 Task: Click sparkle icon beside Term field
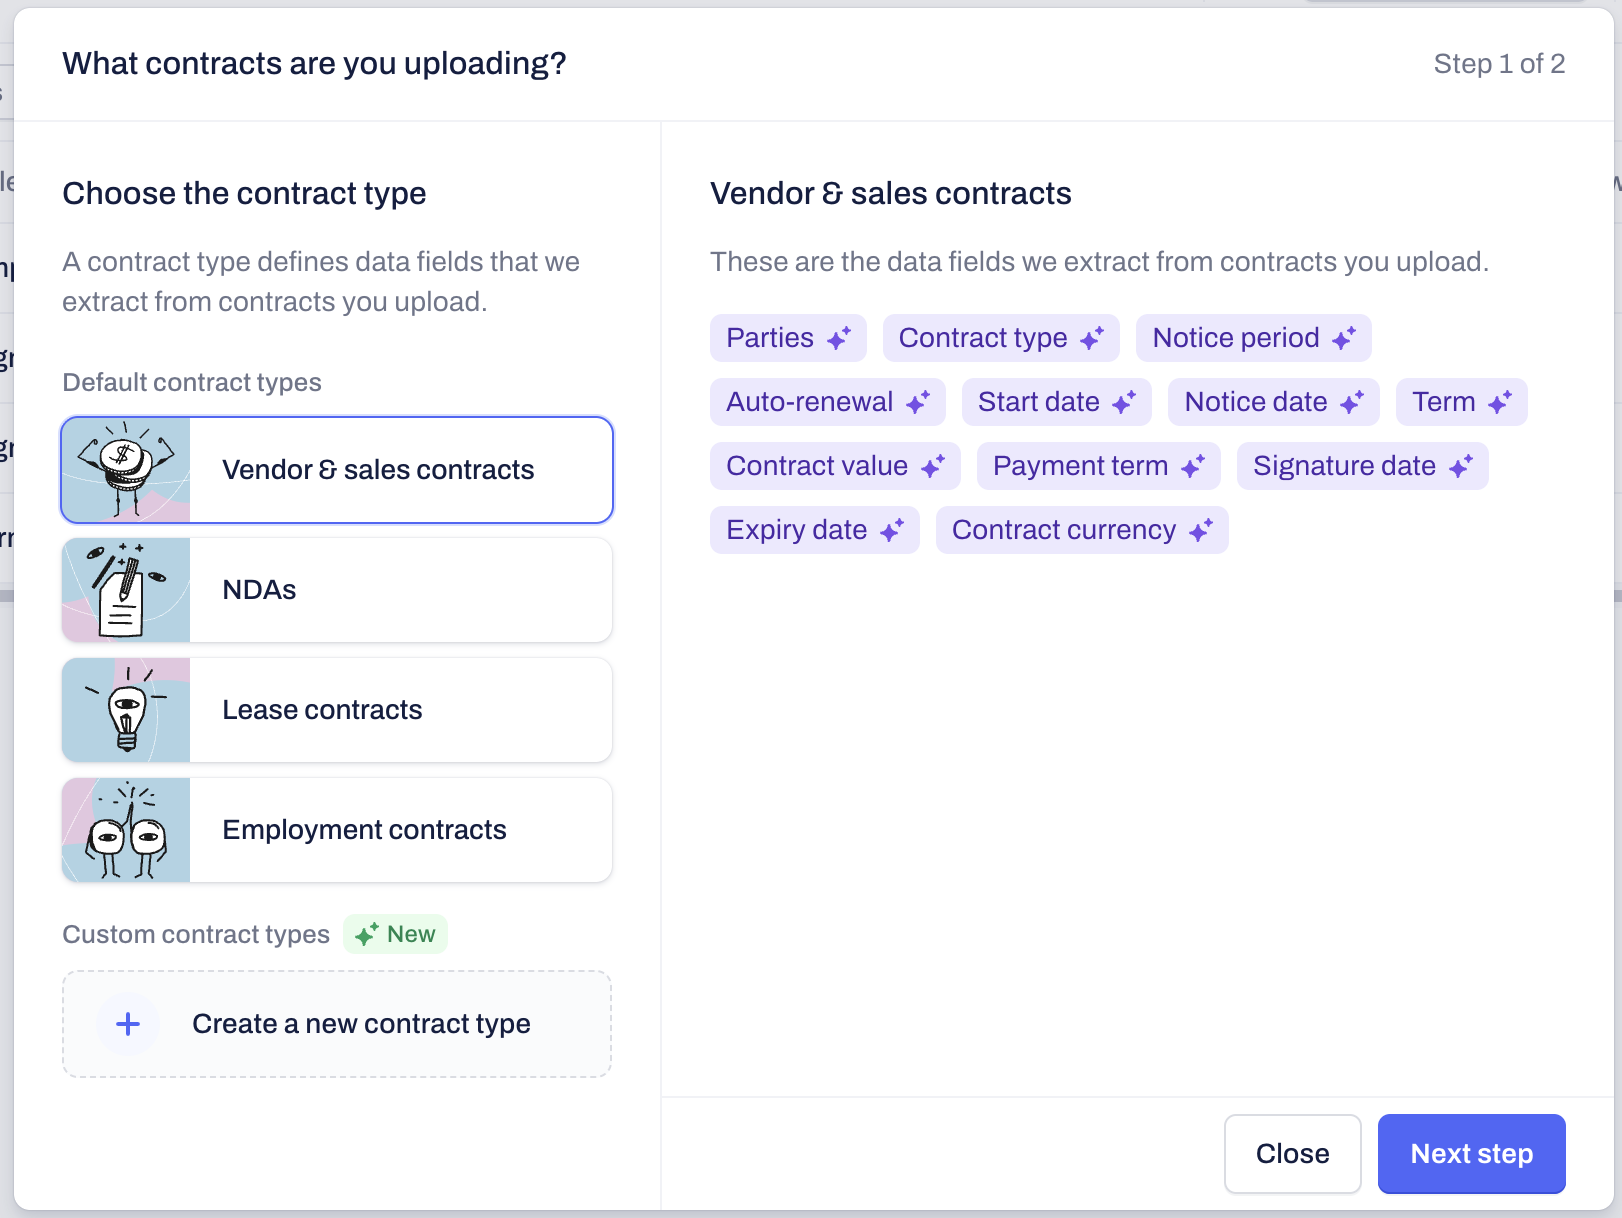pyautogui.click(x=1500, y=402)
